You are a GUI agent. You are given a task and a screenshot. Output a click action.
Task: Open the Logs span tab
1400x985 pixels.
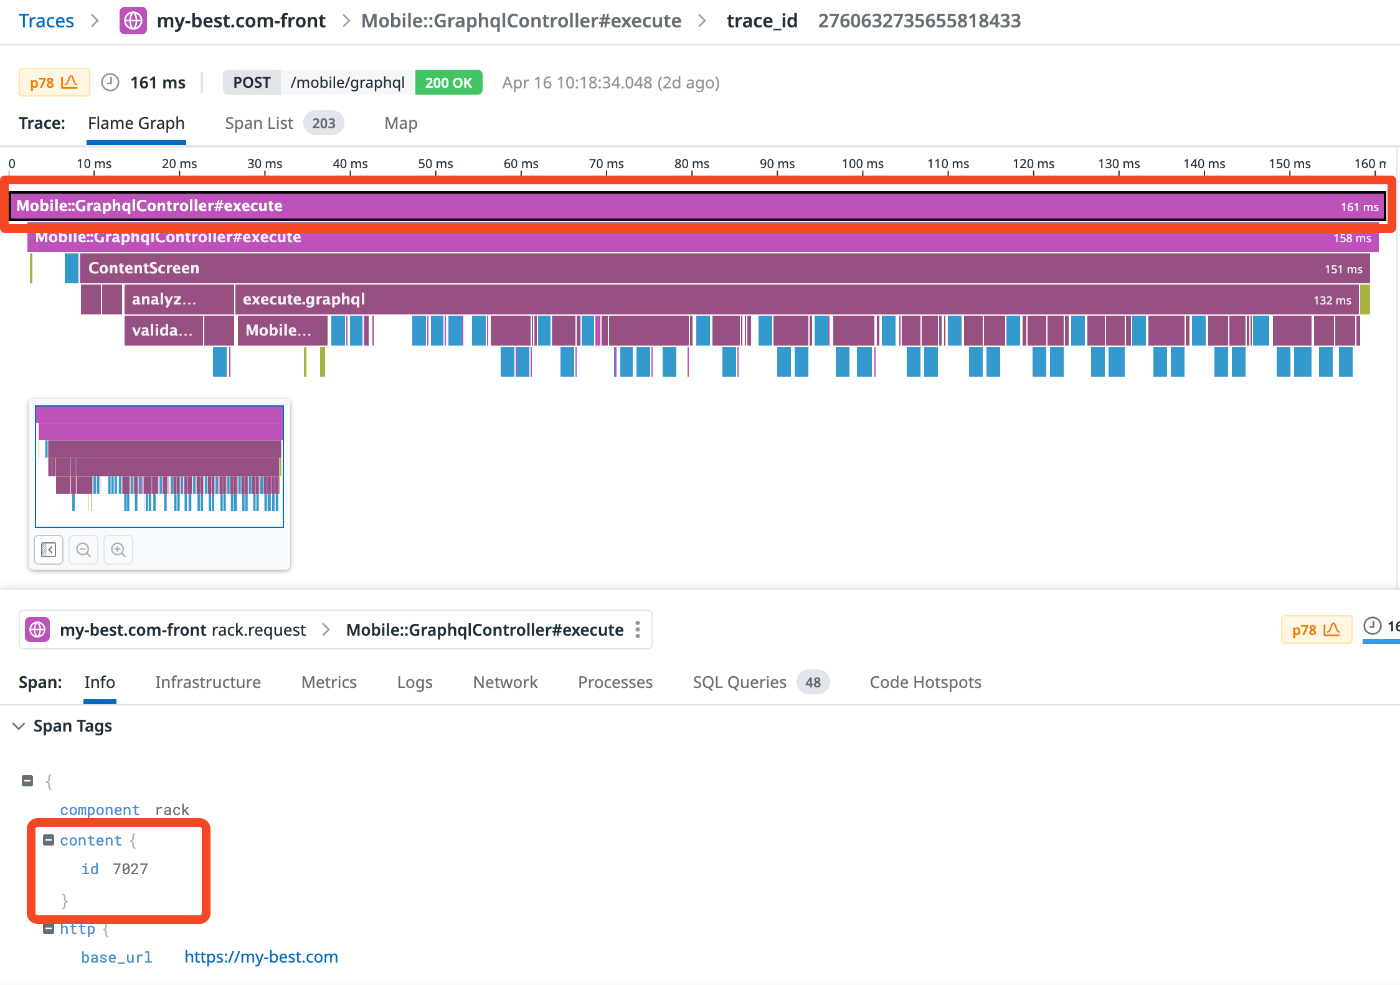pyautogui.click(x=415, y=682)
